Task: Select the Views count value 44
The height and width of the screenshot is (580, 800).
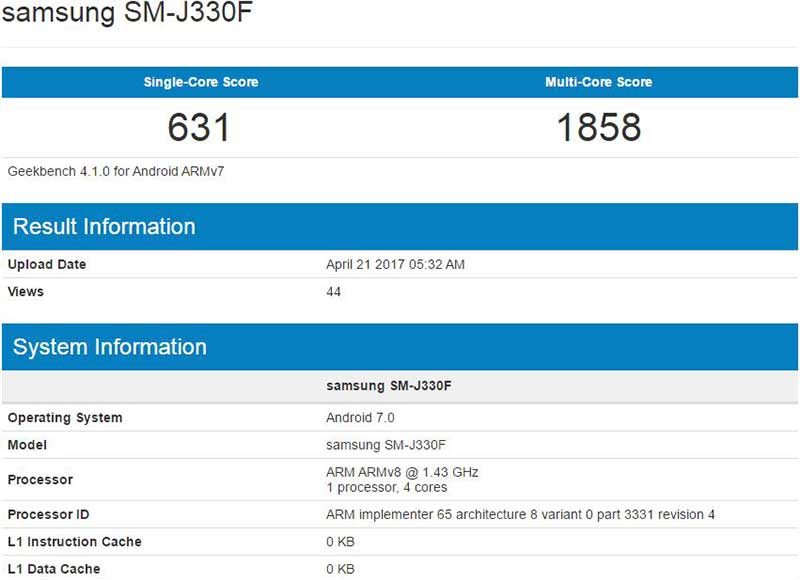Action: point(334,292)
